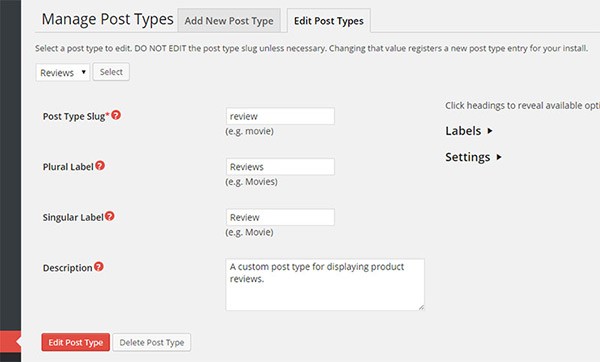This screenshot has height=362, width=600.
Task: Click the Delete Post Type button
Action: pyautogui.click(x=152, y=342)
